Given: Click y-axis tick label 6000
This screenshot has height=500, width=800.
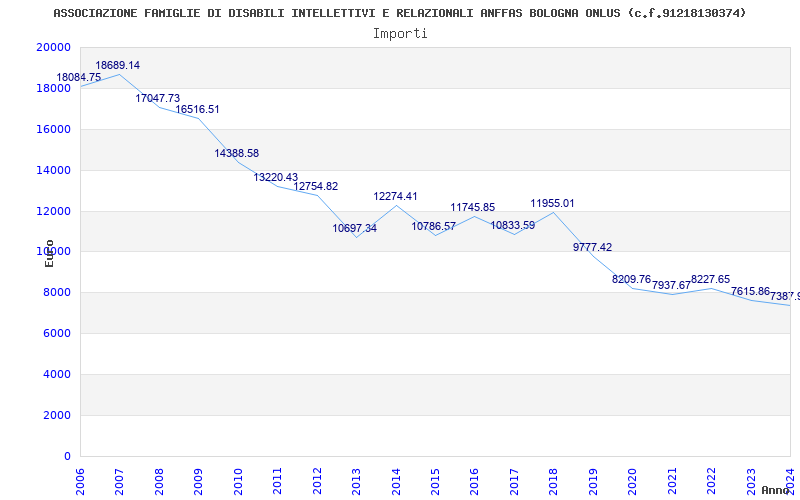Looking at the screenshot, I should tap(57, 333).
